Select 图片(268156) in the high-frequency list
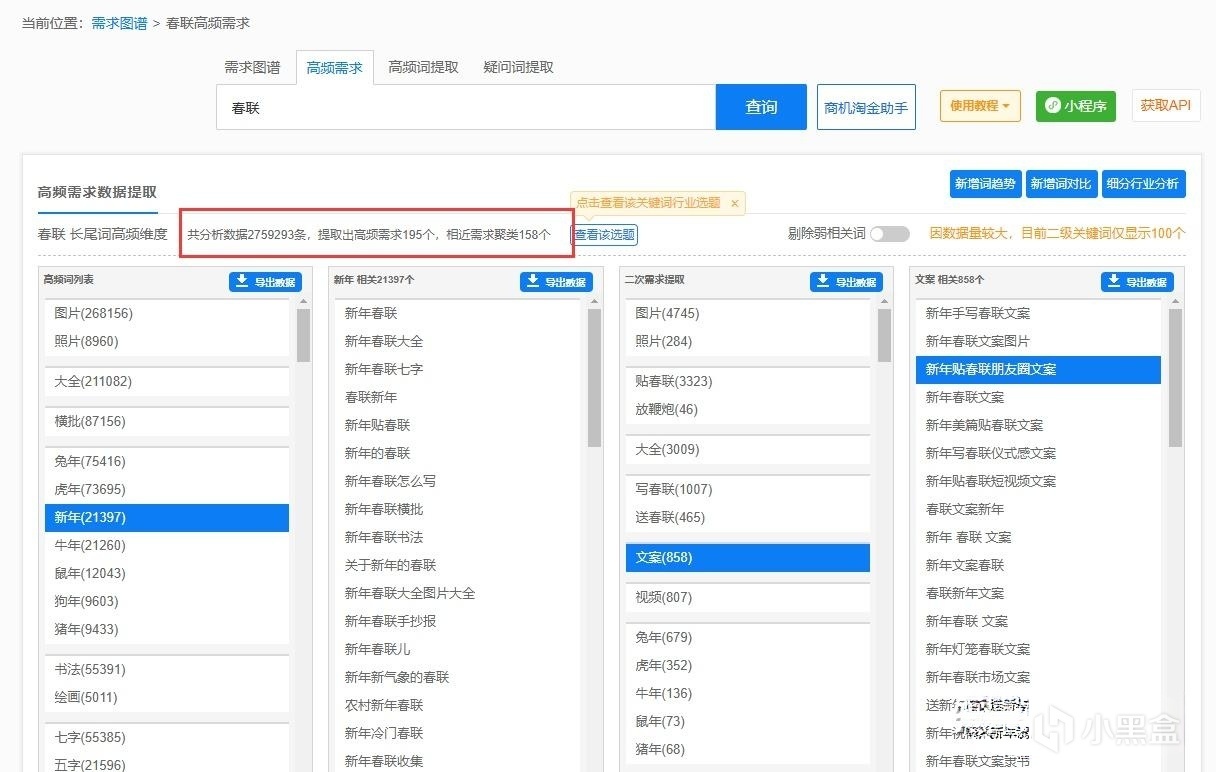Screen dimensions: 1216x772 click(x=167, y=313)
